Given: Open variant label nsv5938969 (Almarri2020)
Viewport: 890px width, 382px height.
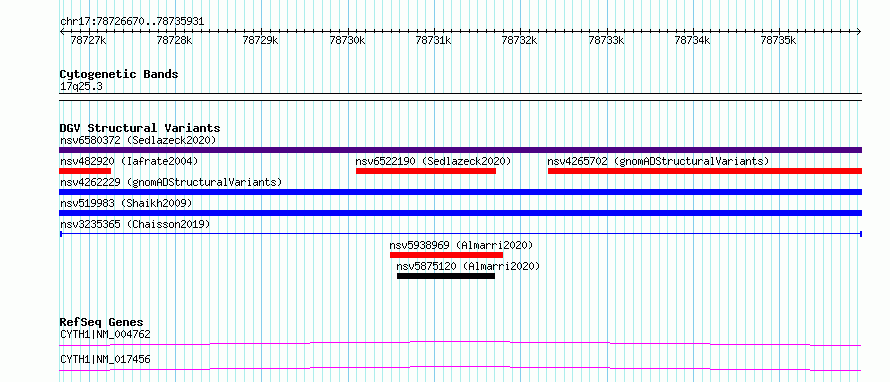Looking at the screenshot, I should (x=461, y=245).
